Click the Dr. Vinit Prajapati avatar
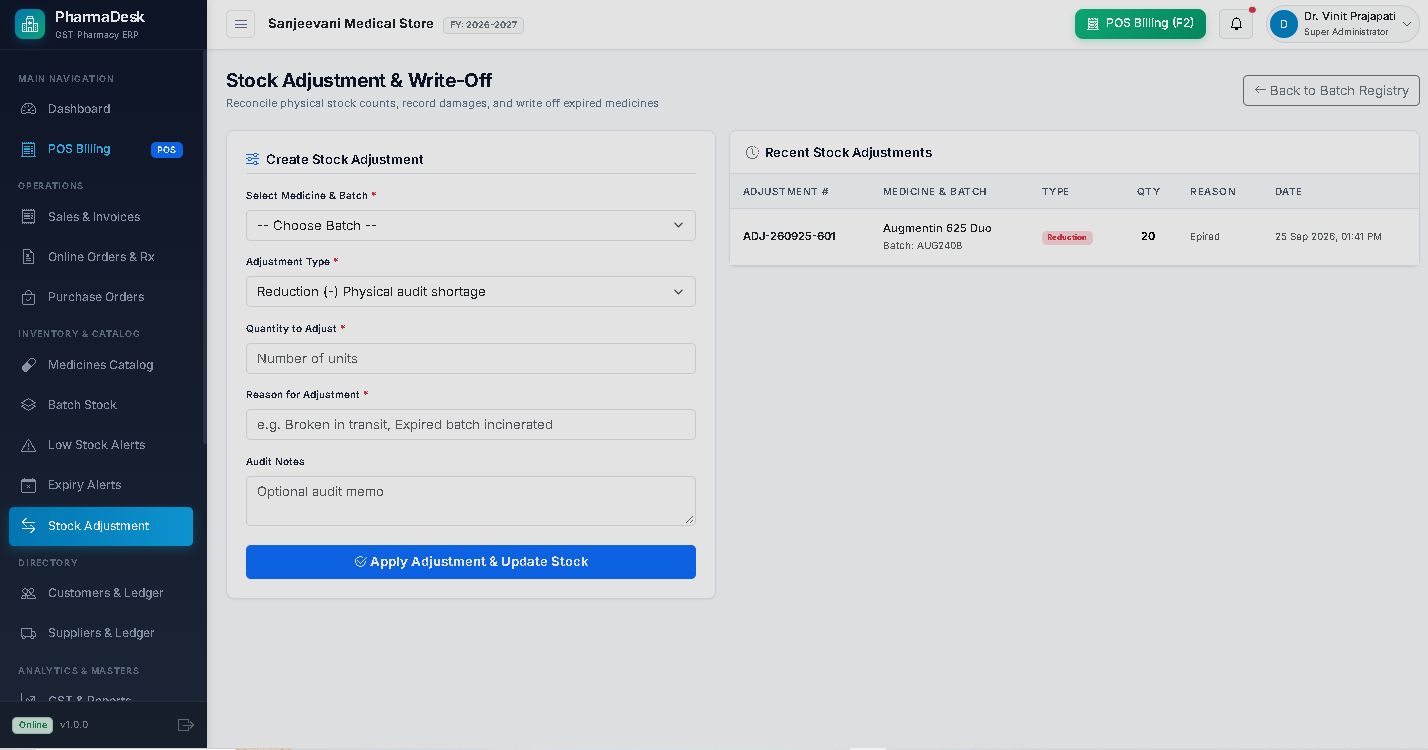 coord(1283,24)
